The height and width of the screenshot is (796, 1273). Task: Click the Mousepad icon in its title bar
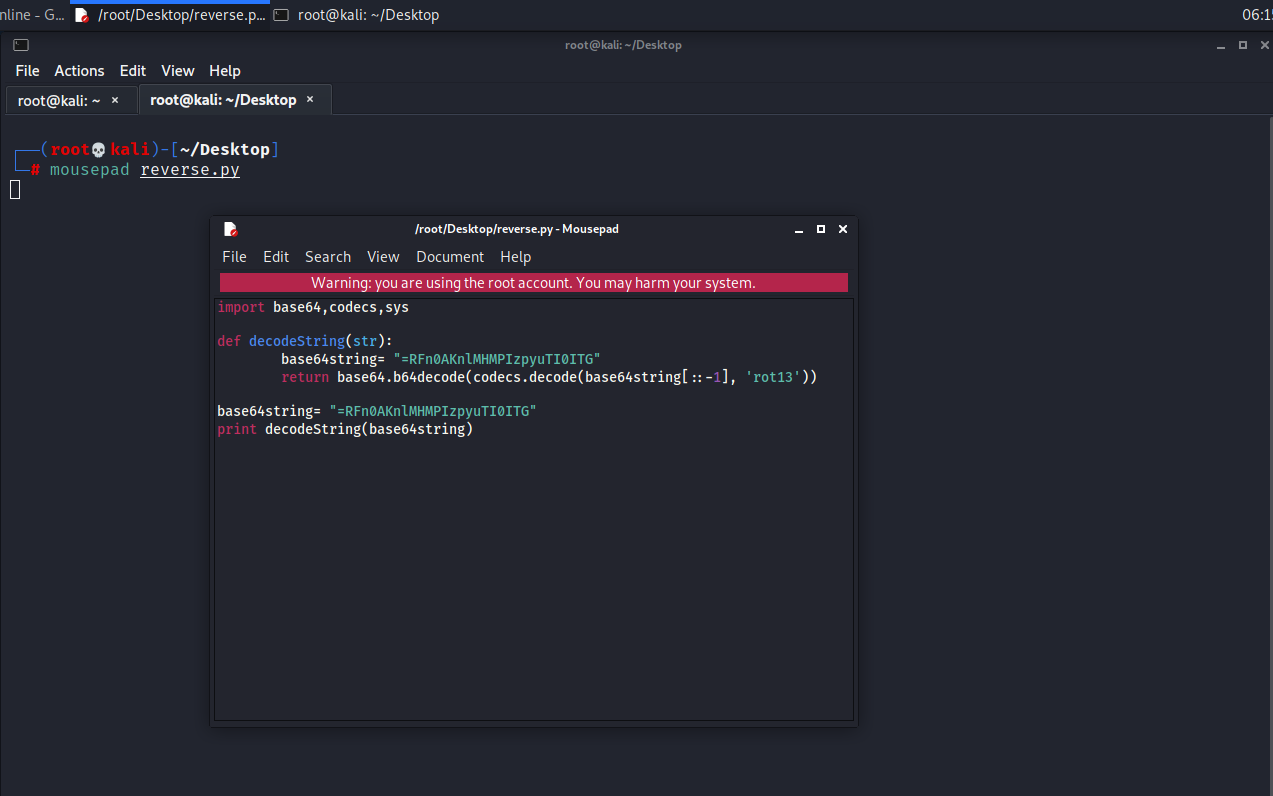230,229
